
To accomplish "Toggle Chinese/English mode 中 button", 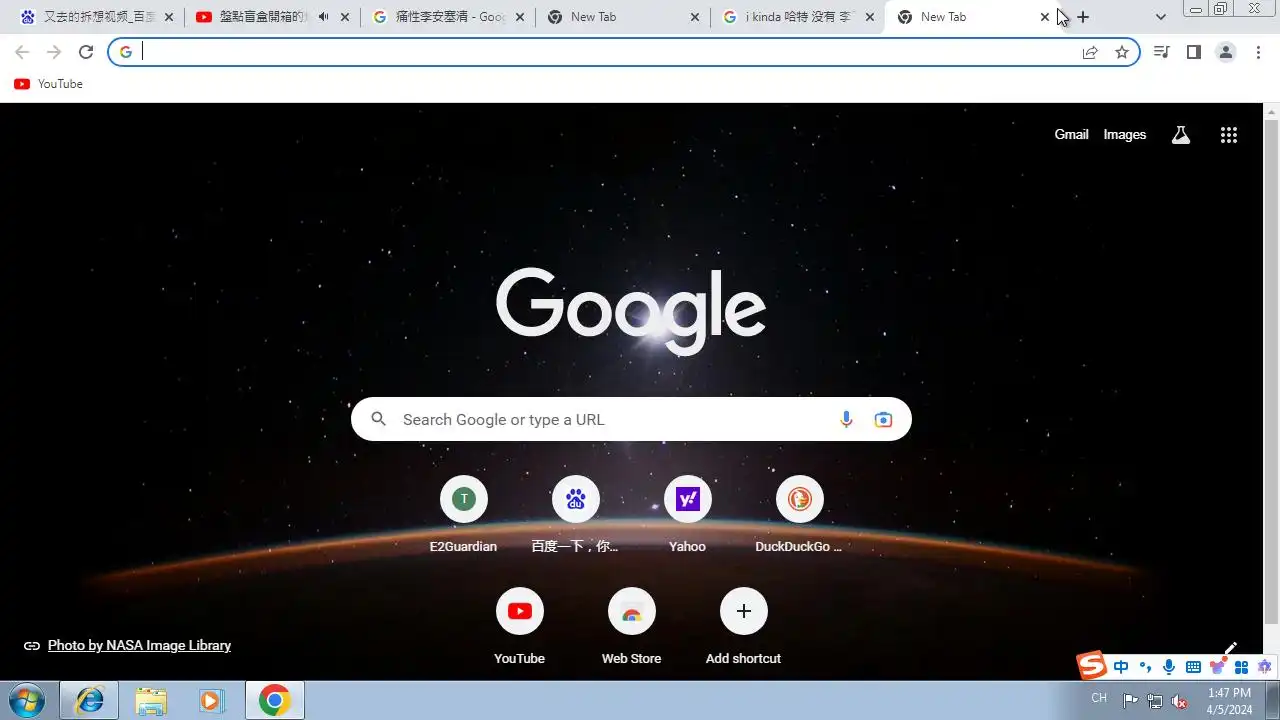I will 1121,667.
